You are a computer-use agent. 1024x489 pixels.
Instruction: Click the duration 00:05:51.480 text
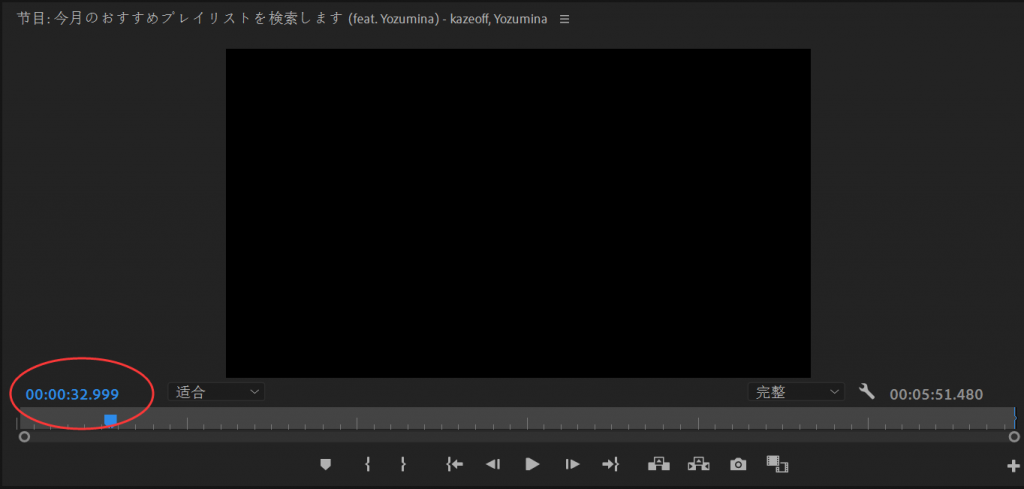(x=936, y=394)
